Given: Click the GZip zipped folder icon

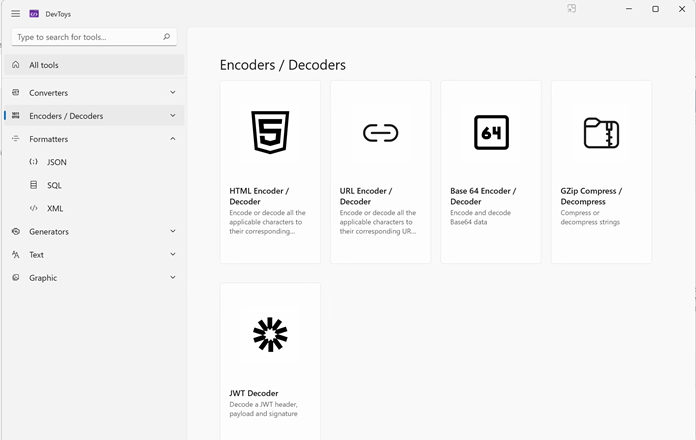Looking at the screenshot, I should coord(601,132).
